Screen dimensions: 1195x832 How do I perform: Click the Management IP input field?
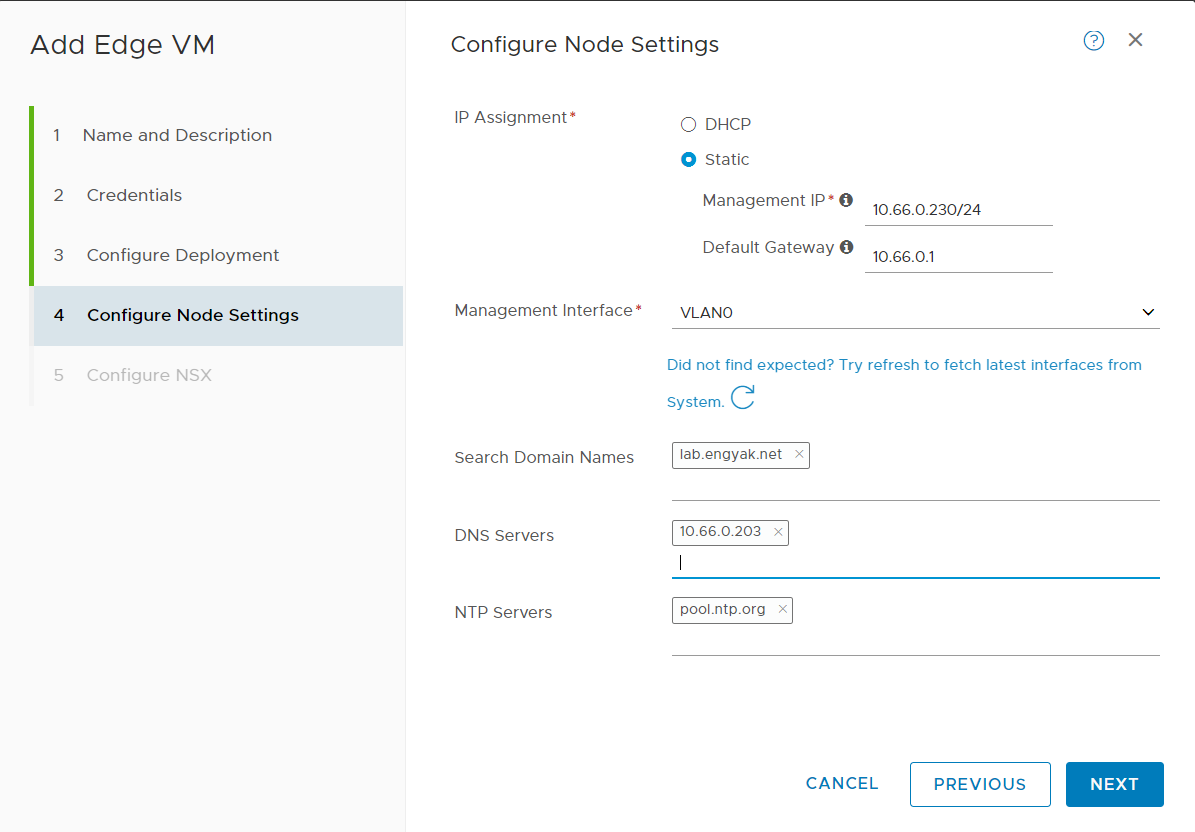[x=958, y=211]
